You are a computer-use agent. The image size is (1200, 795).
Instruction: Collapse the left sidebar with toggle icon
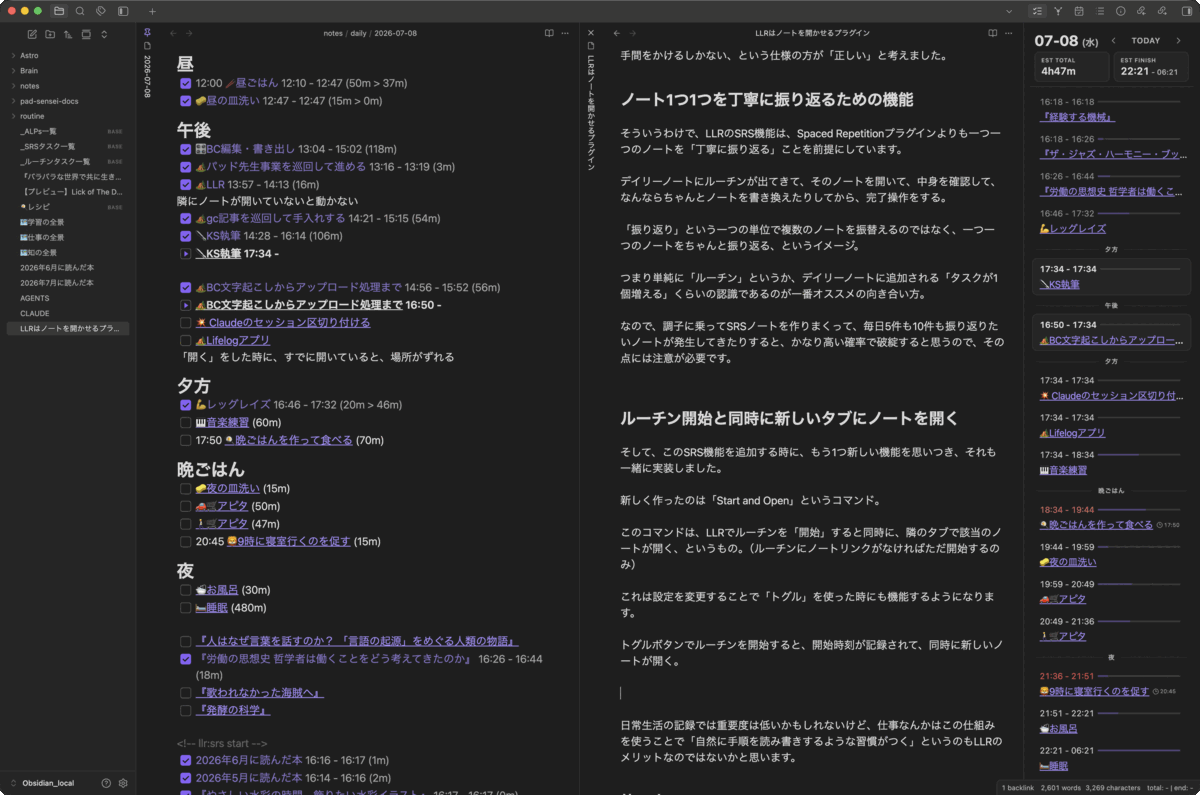coord(123,11)
